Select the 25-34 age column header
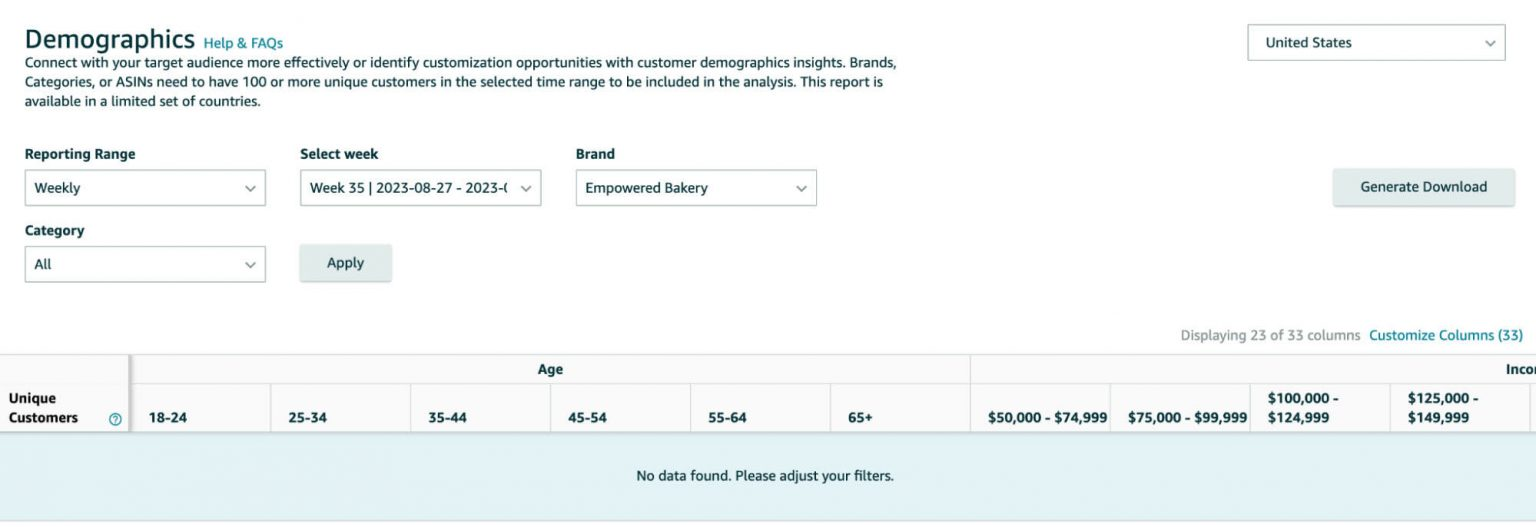Screen dimensions: 1536x527 pos(307,418)
